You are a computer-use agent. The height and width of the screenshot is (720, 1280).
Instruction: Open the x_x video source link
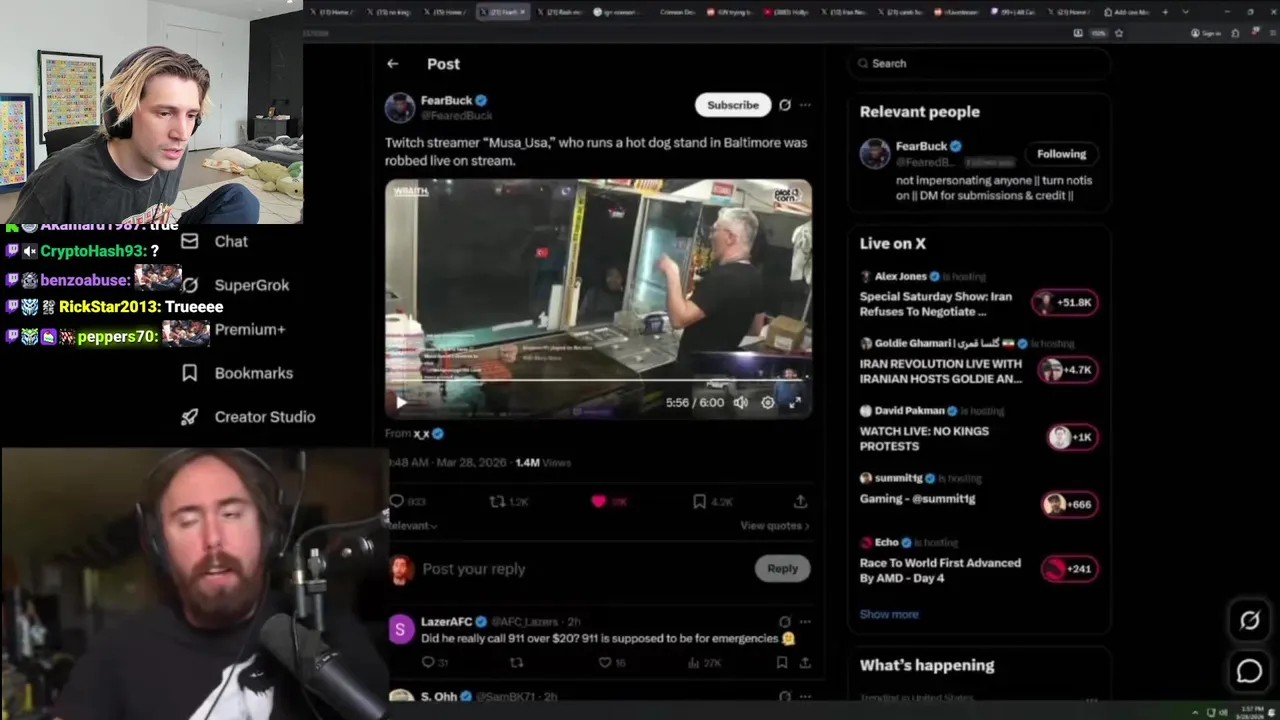point(421,434)
